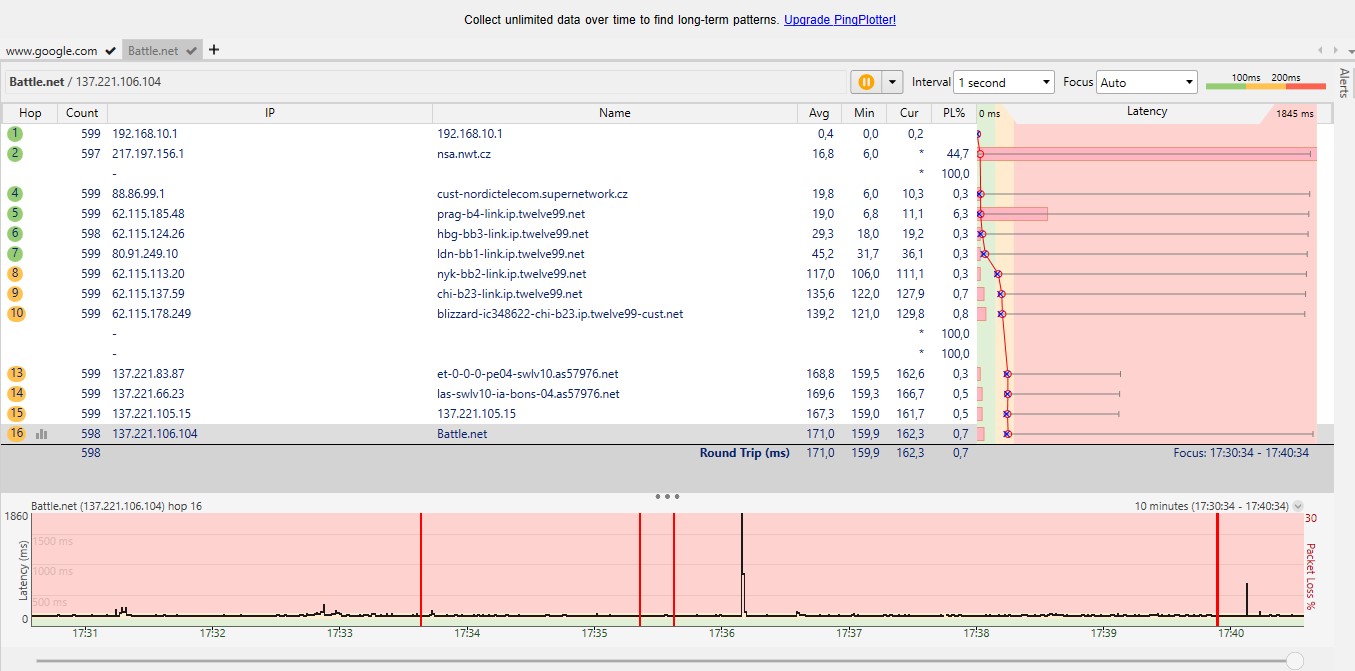Click the 100ms/200ms latency color scale bar

(1266, 86)
